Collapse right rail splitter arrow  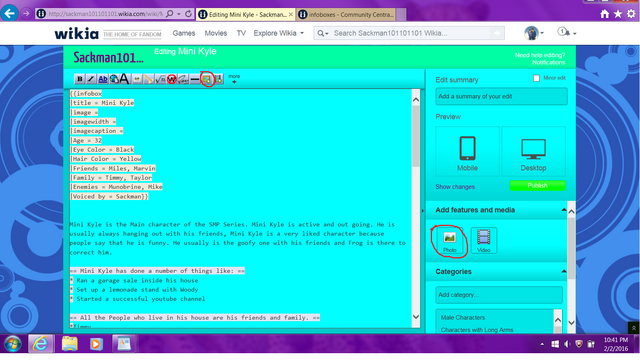[x=422, y=211]
